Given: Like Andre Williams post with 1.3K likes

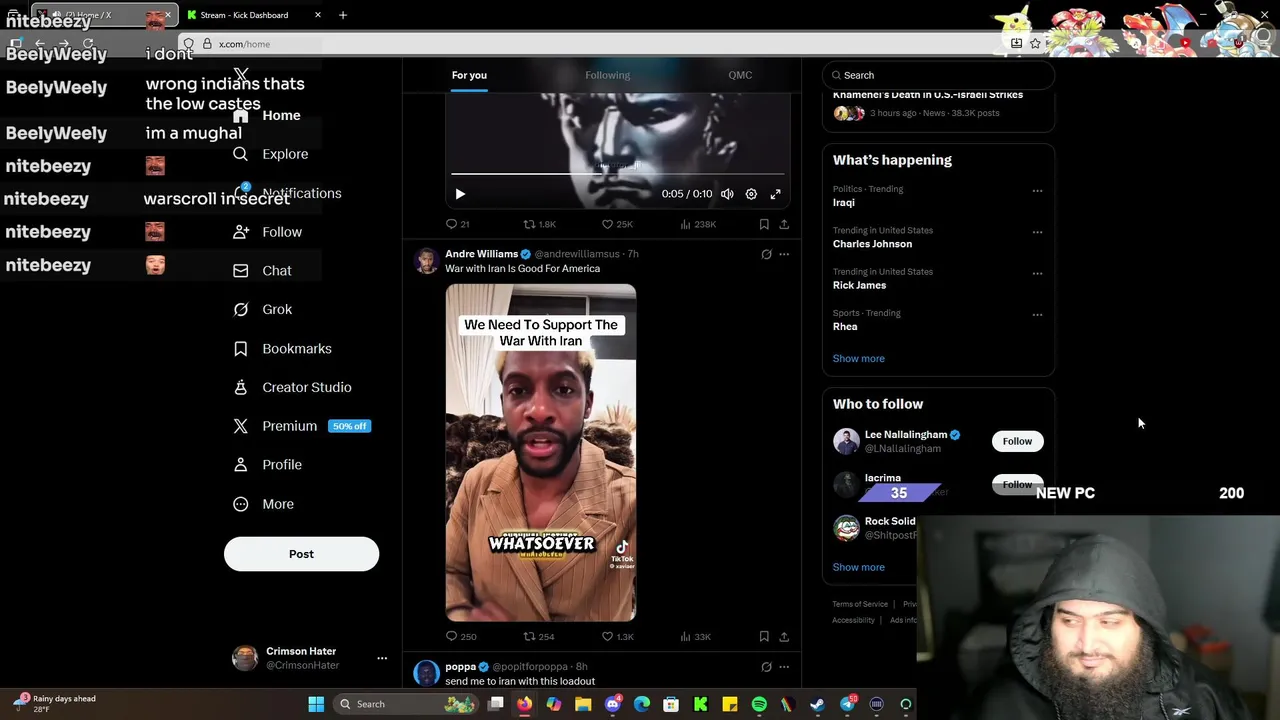Looking at the screenshot, I should click(617, 636).
